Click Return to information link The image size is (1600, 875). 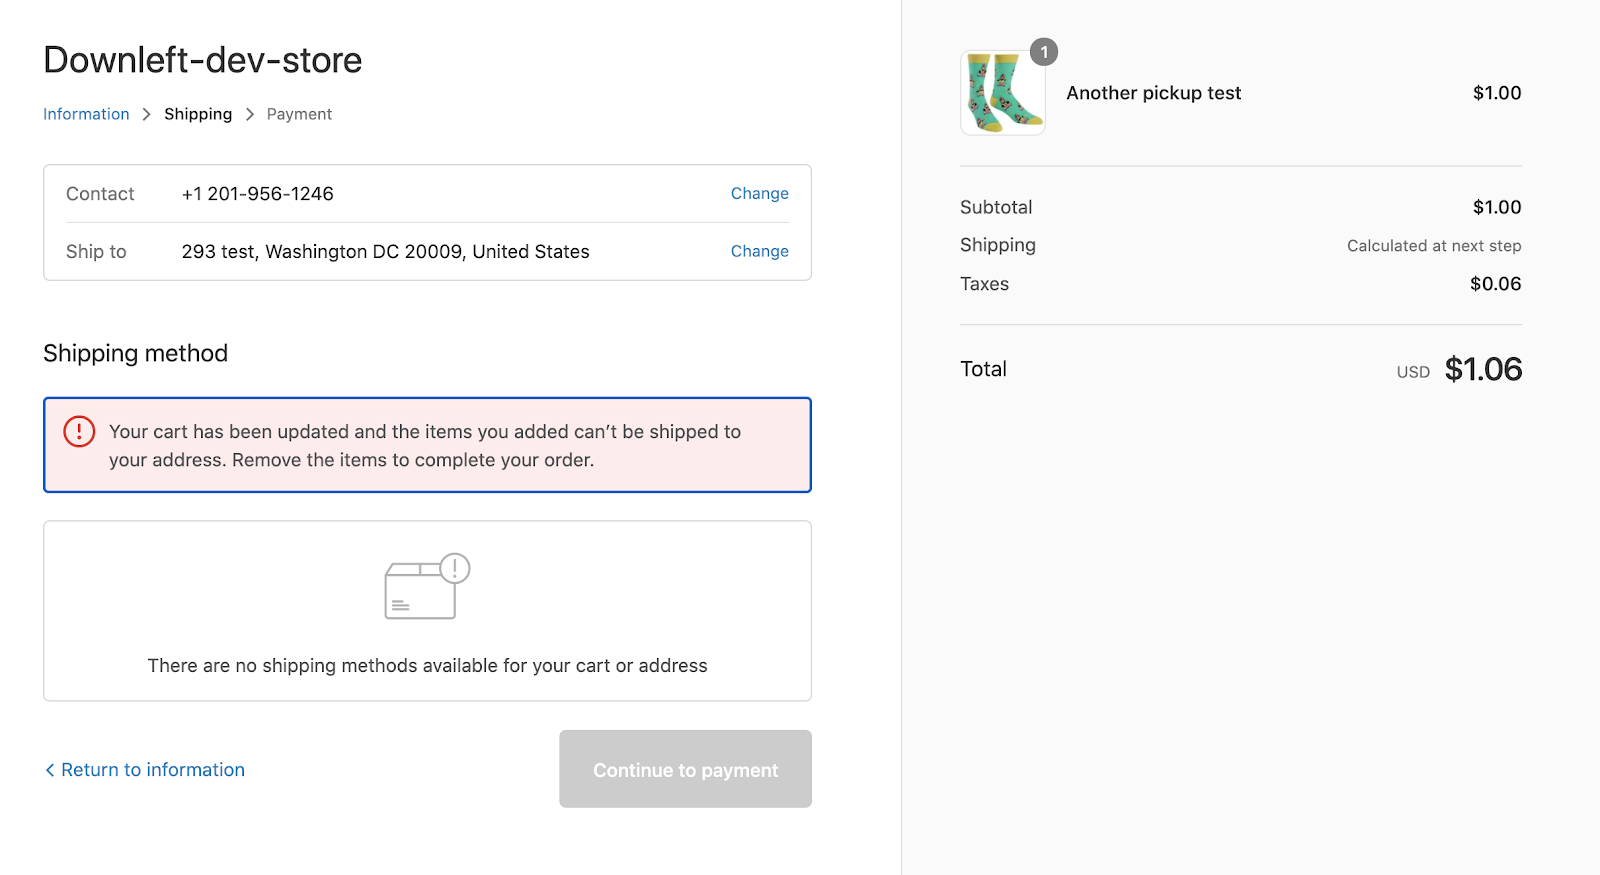pos(152,770)
